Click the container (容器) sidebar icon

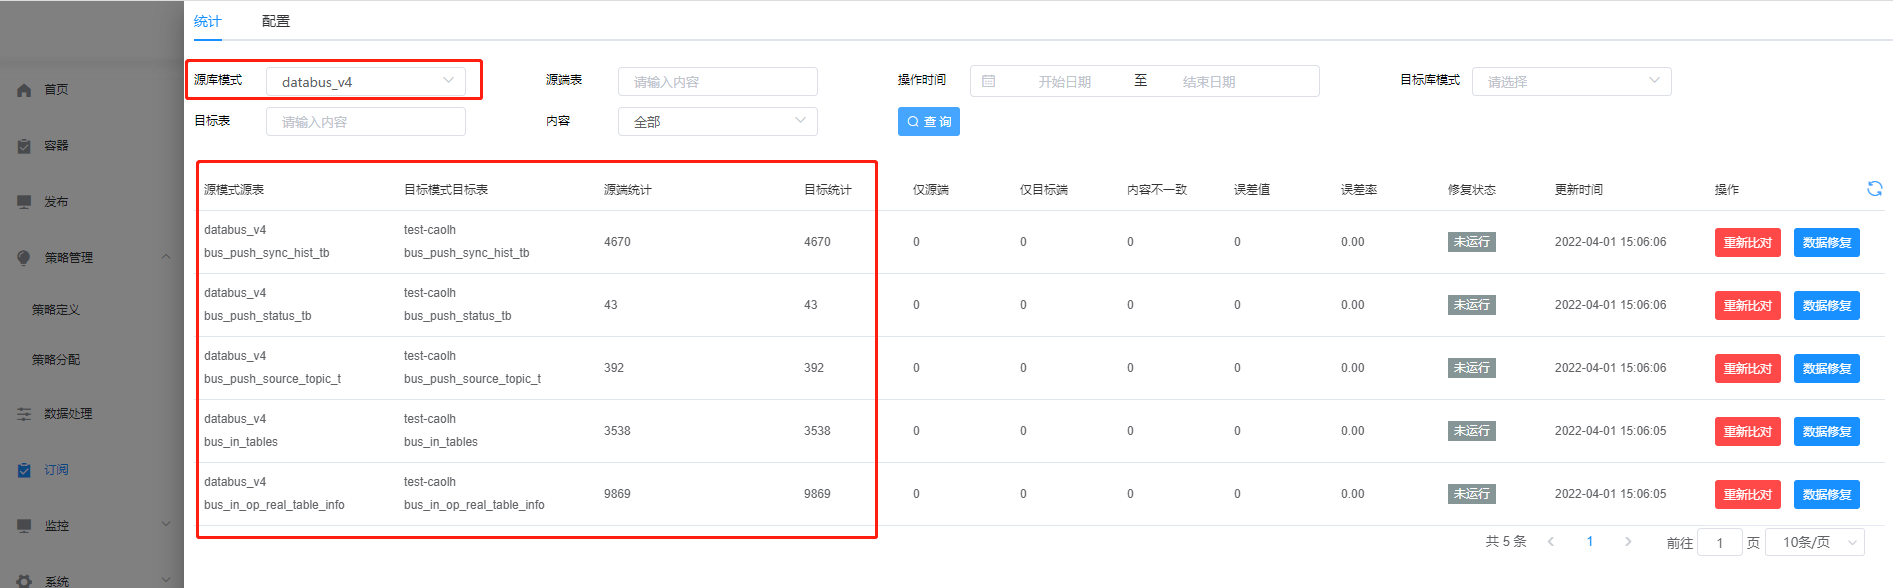click(24, 146)
